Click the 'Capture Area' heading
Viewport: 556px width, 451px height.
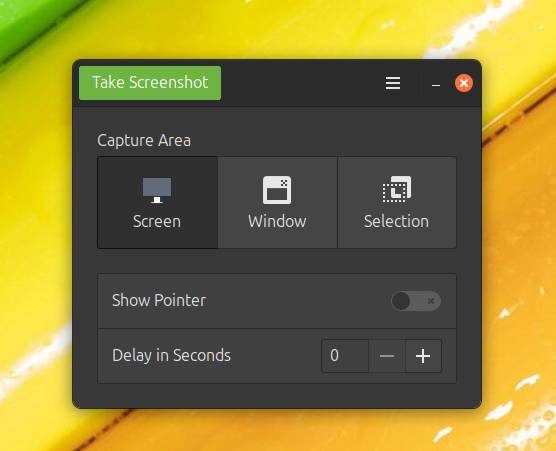(144, 140)
